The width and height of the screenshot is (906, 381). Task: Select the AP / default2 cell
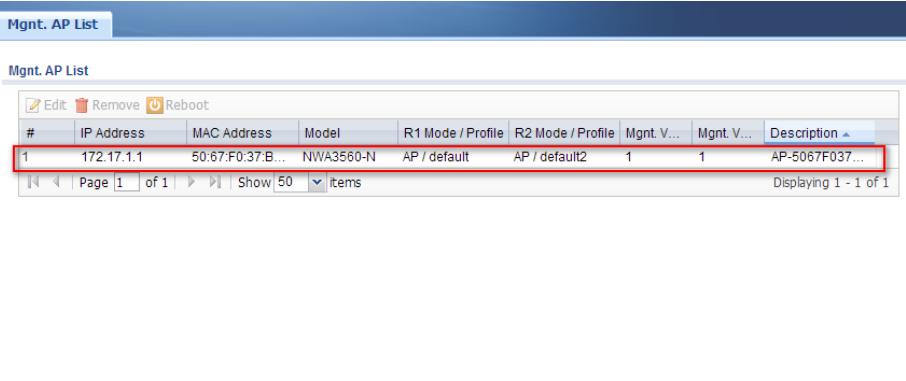click(x=550, y=156)
